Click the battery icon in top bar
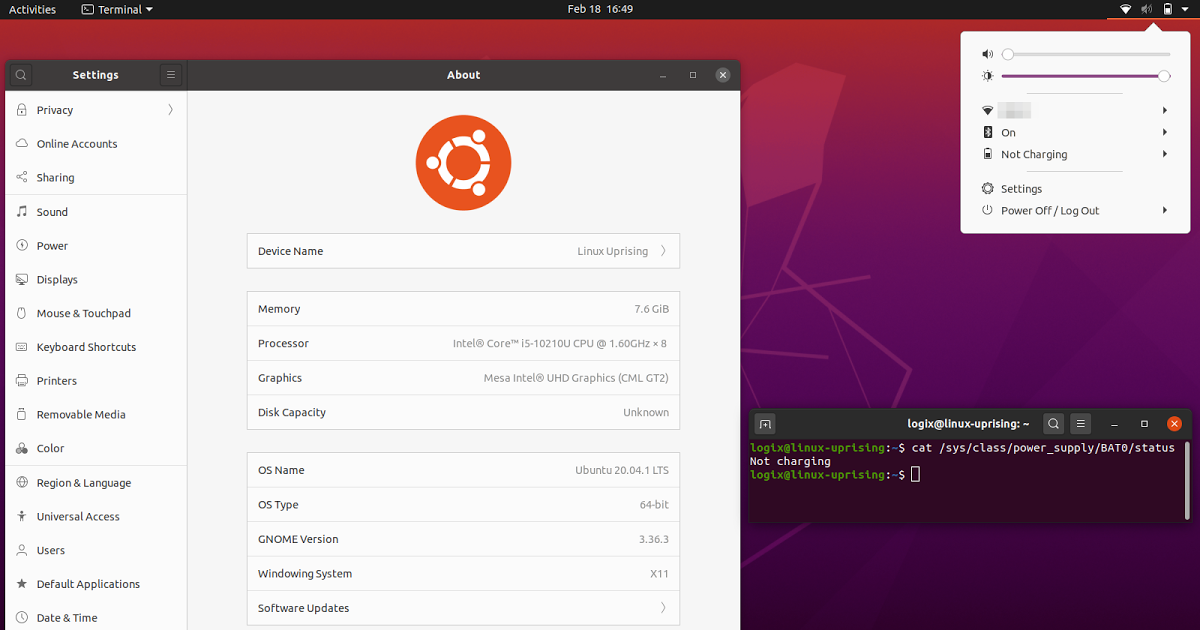 point(1167,9)
